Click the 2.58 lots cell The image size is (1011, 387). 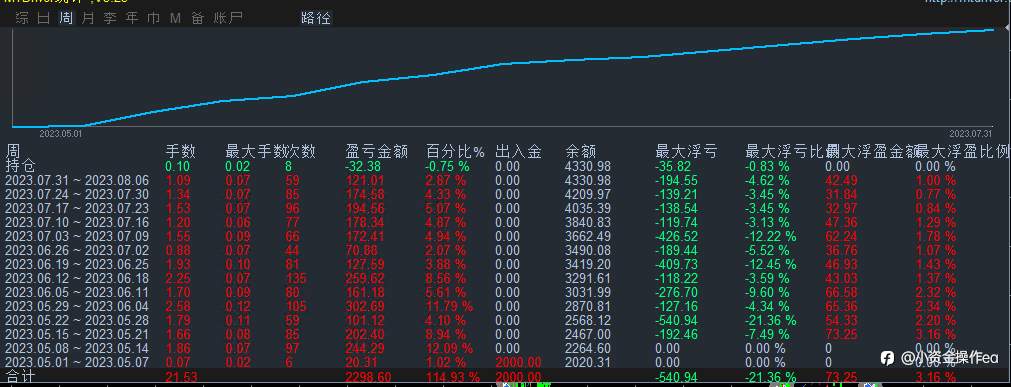(x=179, y=306)
